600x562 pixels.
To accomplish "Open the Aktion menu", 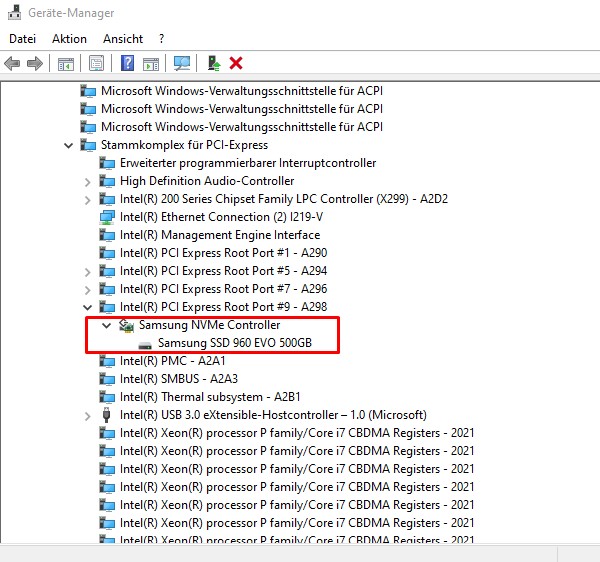I will [69, 39].
